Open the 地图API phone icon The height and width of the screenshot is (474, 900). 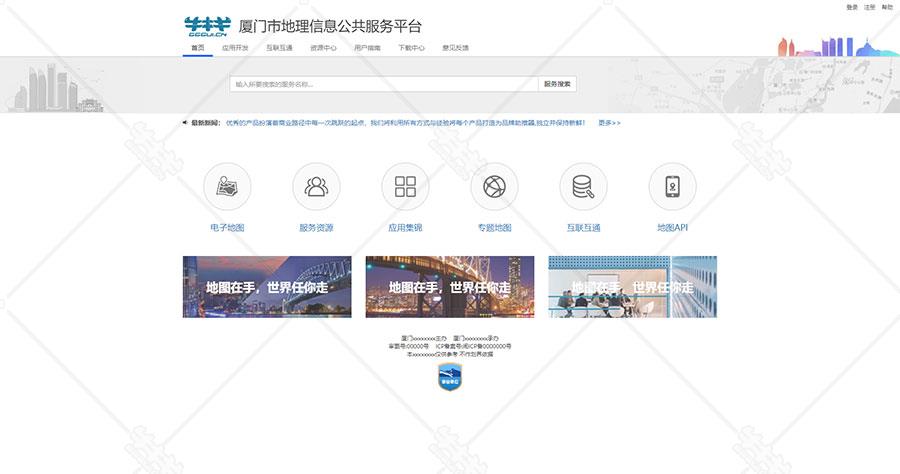pos(672,187)
